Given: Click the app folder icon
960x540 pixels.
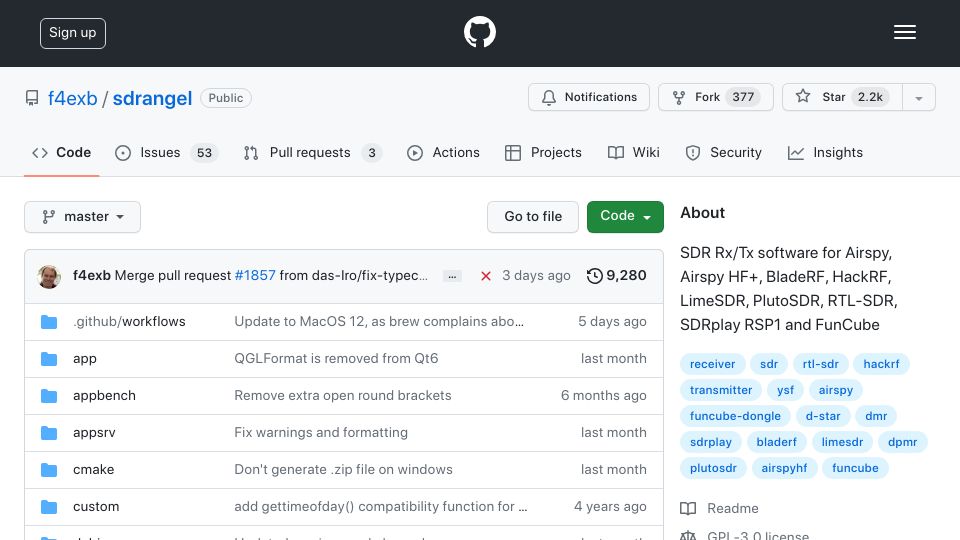Looking at the screenshot, I should click(x=49, y=359).
